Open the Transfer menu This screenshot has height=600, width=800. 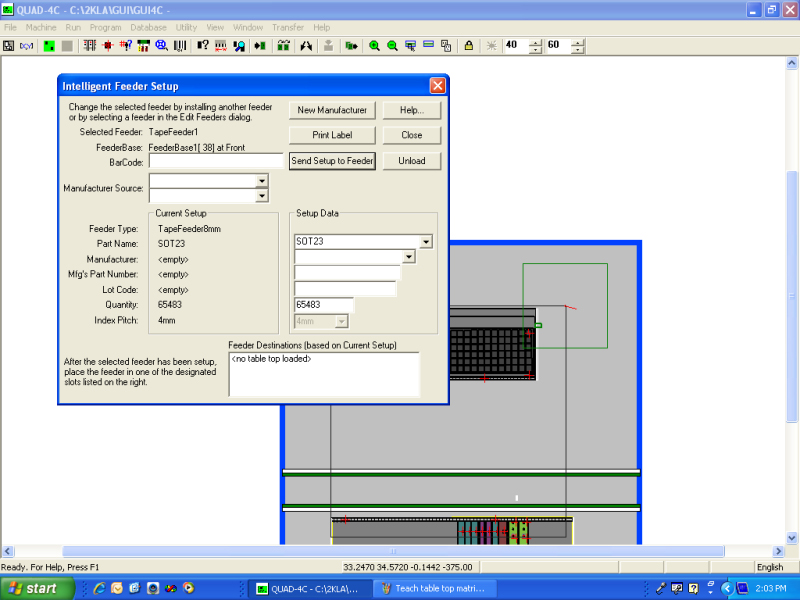288,28
